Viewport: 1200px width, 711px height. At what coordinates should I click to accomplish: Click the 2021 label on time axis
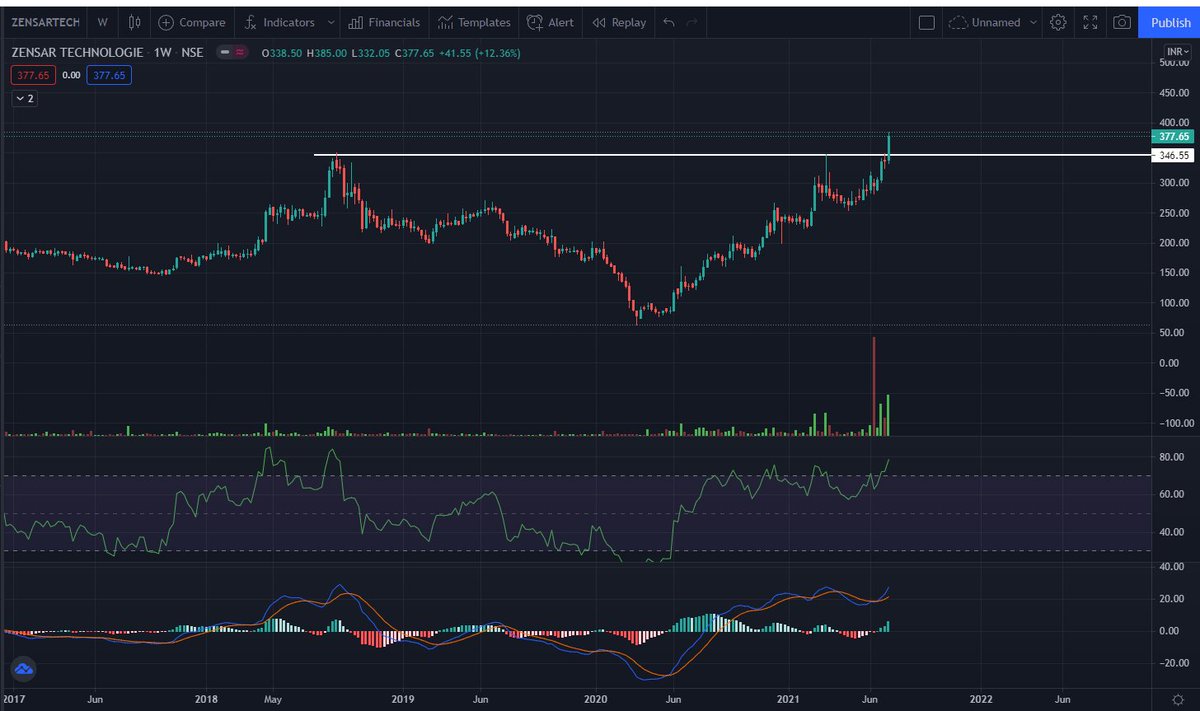(790, 700)
